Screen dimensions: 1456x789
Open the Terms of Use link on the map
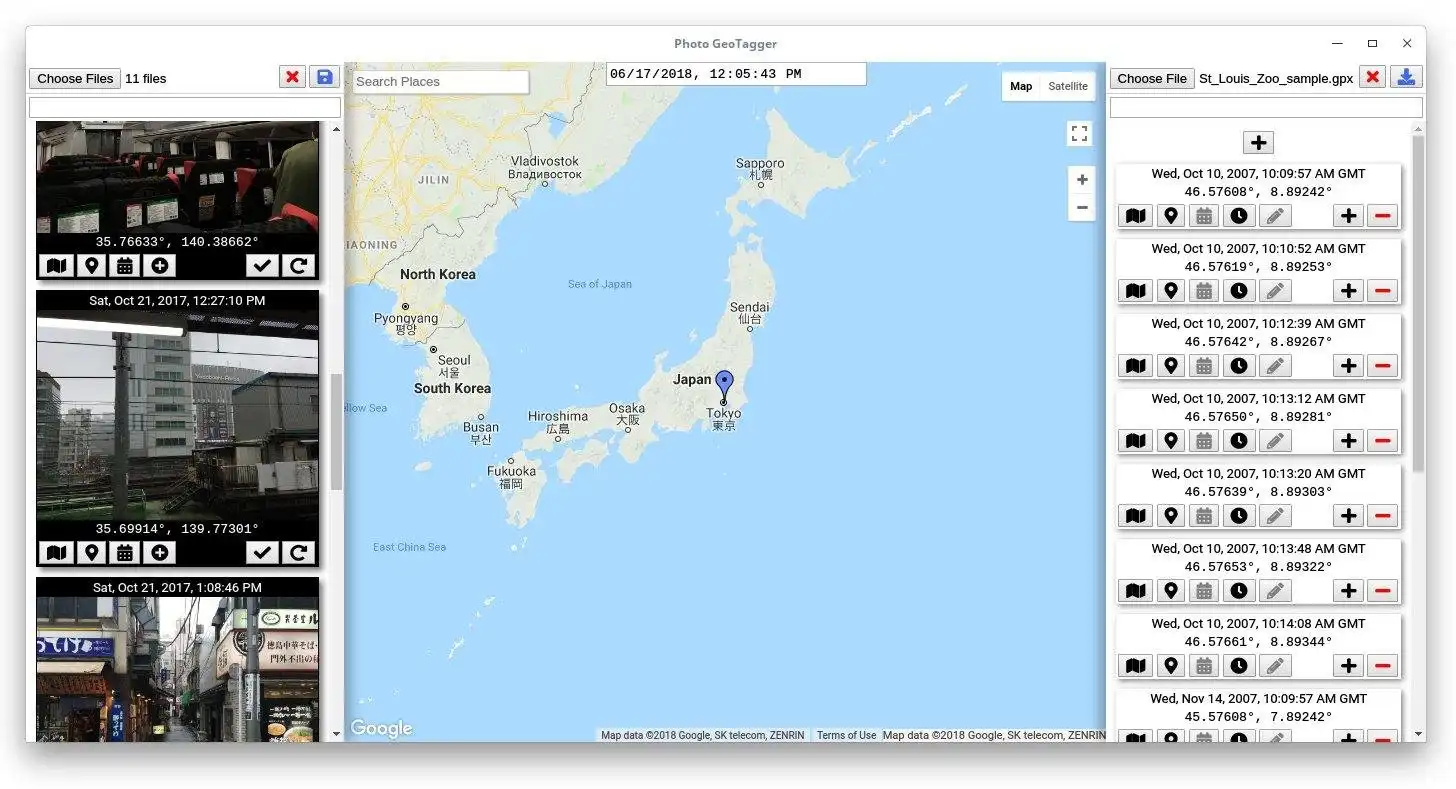tap(846, 735)
